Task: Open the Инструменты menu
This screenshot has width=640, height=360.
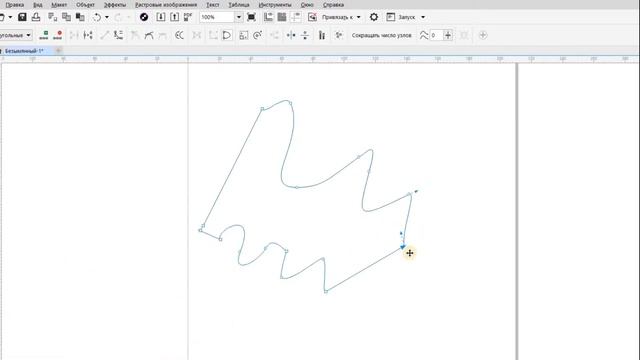Action: pyautogui.click(x=275, y=5)
